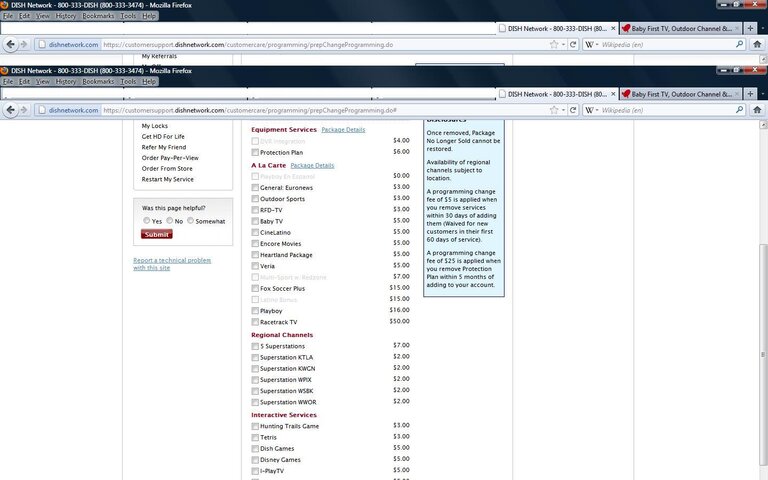Check the 5 Superstations checkbox
This screenshot has width=768, height=480.
click(x=255, y=346)
